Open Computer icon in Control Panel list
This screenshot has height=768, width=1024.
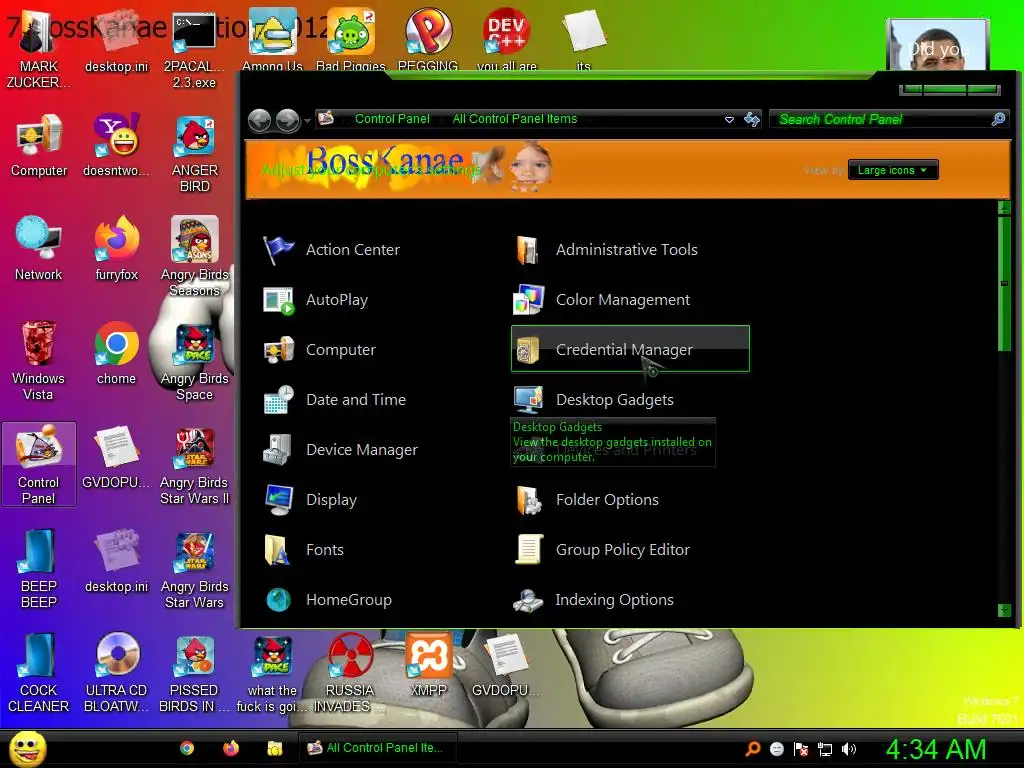point(279,350)
